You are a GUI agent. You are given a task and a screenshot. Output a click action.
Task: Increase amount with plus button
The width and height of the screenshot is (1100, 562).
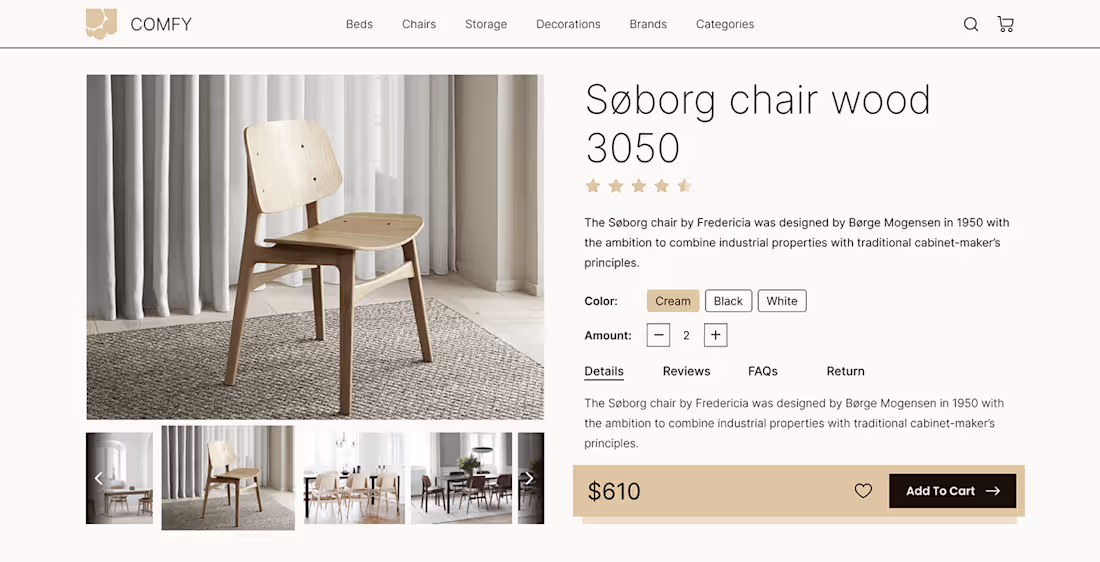[716, 335]
